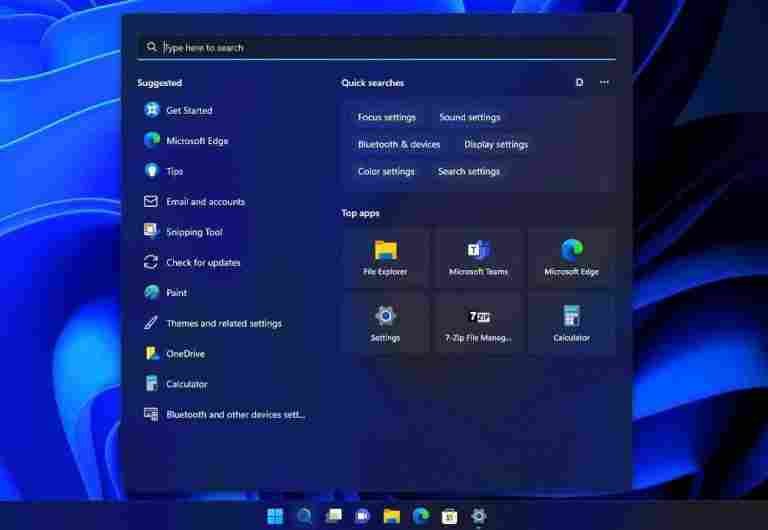Open the Email and accounts envelope icon
Viewport: 768px width, 530px height.
point(151,201)
